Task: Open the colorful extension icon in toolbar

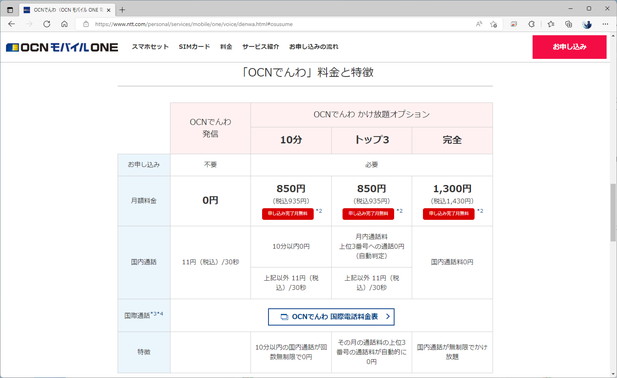Action: [x=514, y=24]
